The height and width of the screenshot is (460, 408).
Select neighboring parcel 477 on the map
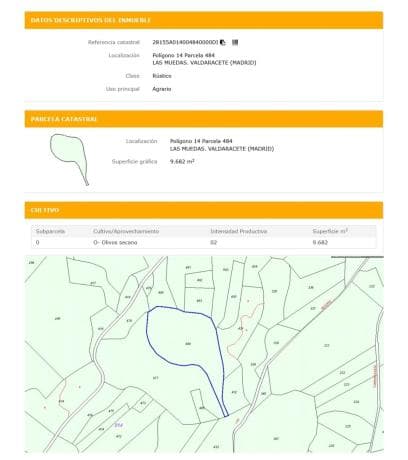155,378
